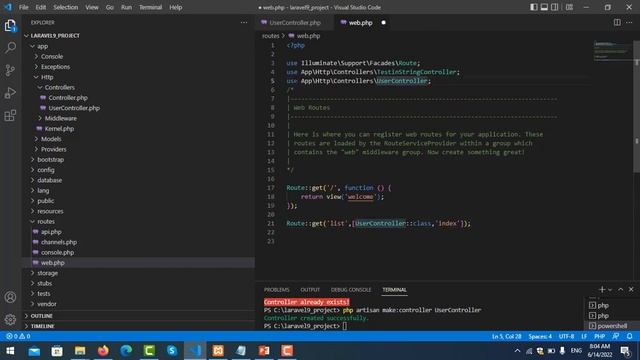Toggle secondary side bar layout icon

click(x=555, y=7)
